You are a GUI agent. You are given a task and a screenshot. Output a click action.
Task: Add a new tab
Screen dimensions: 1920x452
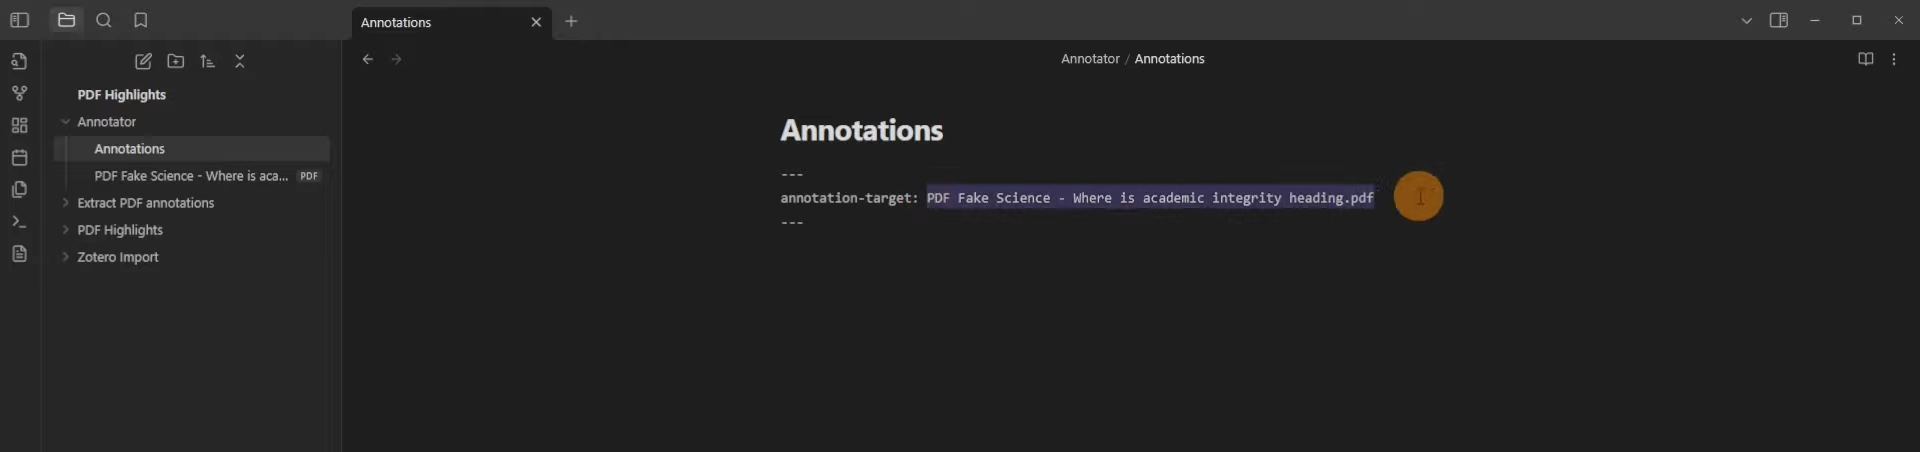(x=571, y=21)
